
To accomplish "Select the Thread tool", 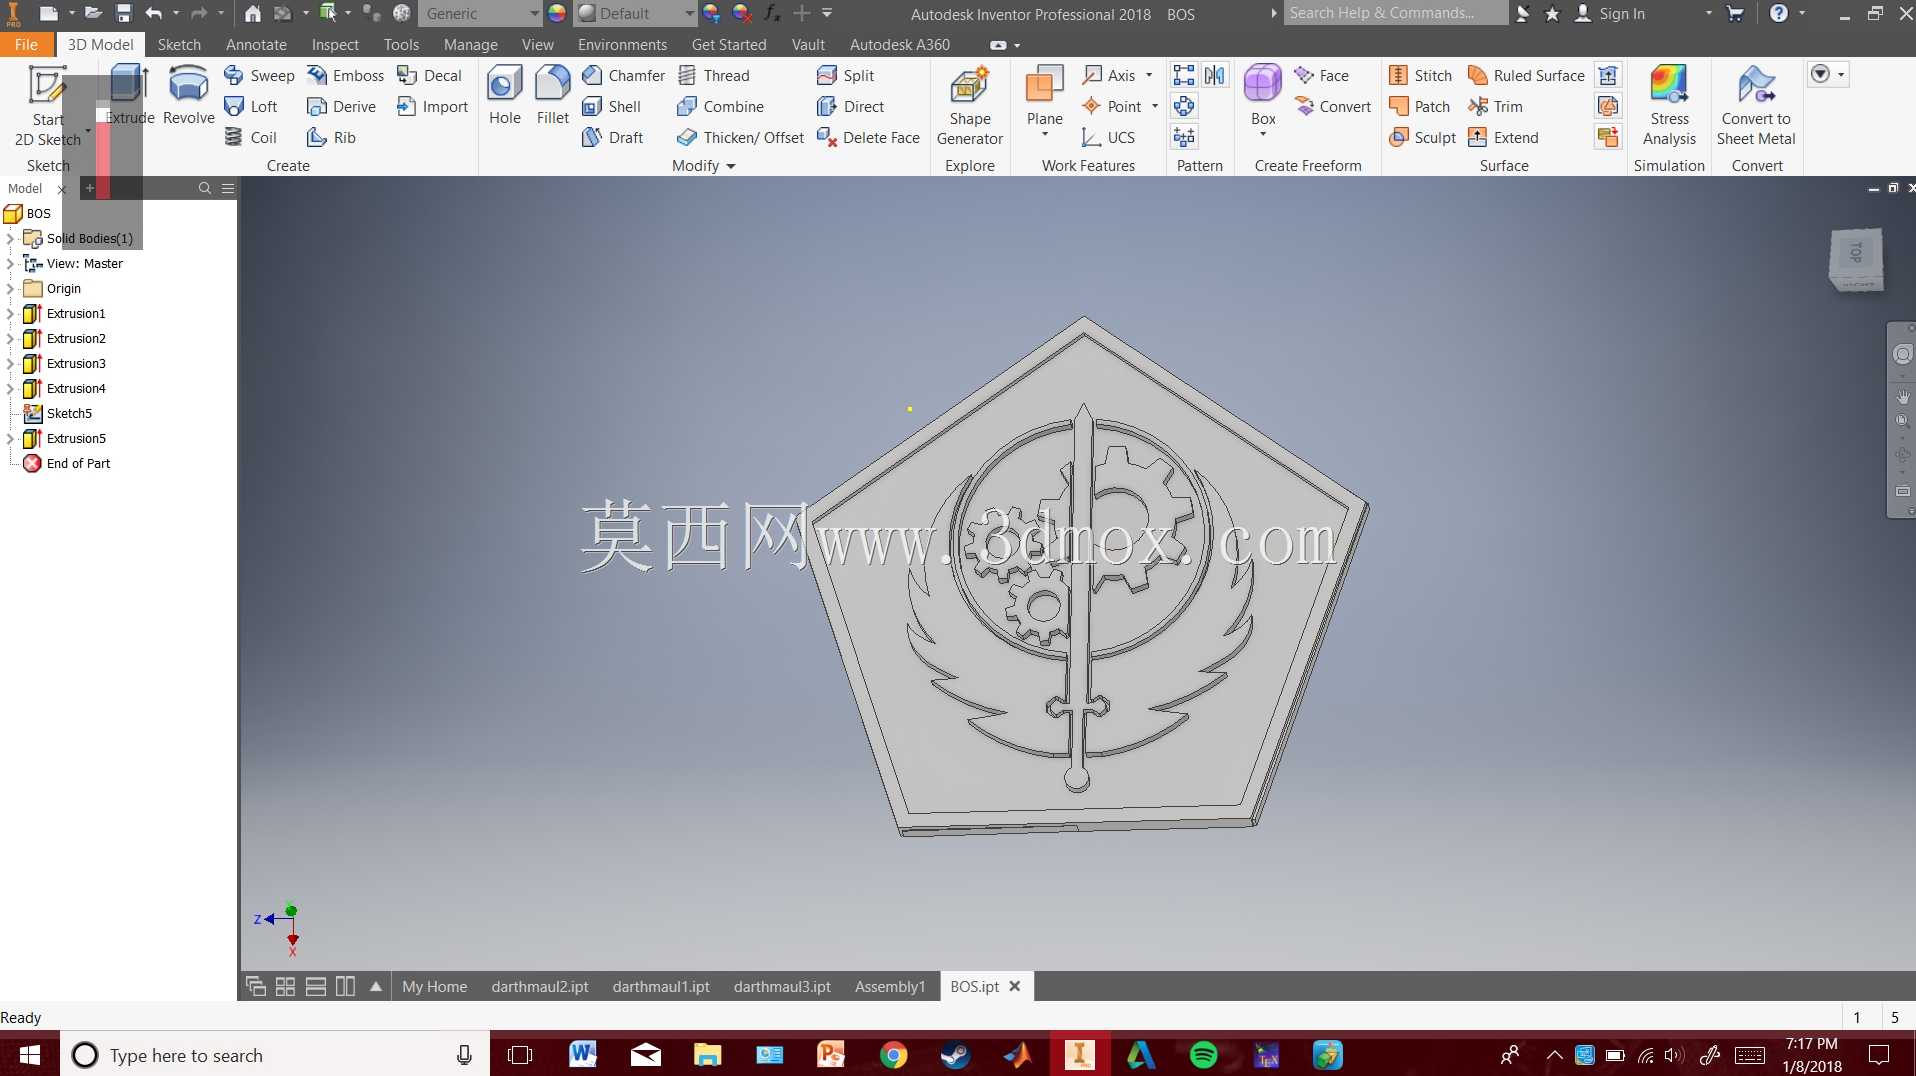I will tap(713, 75).
